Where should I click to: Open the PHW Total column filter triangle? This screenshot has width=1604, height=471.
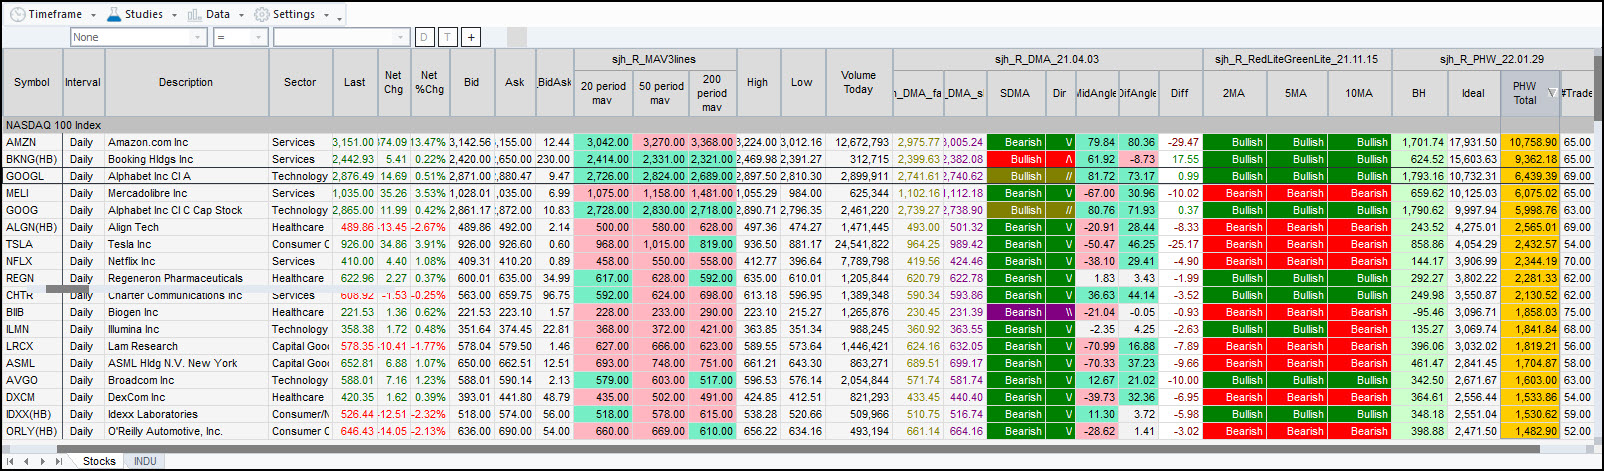[x=1551, y=93]
